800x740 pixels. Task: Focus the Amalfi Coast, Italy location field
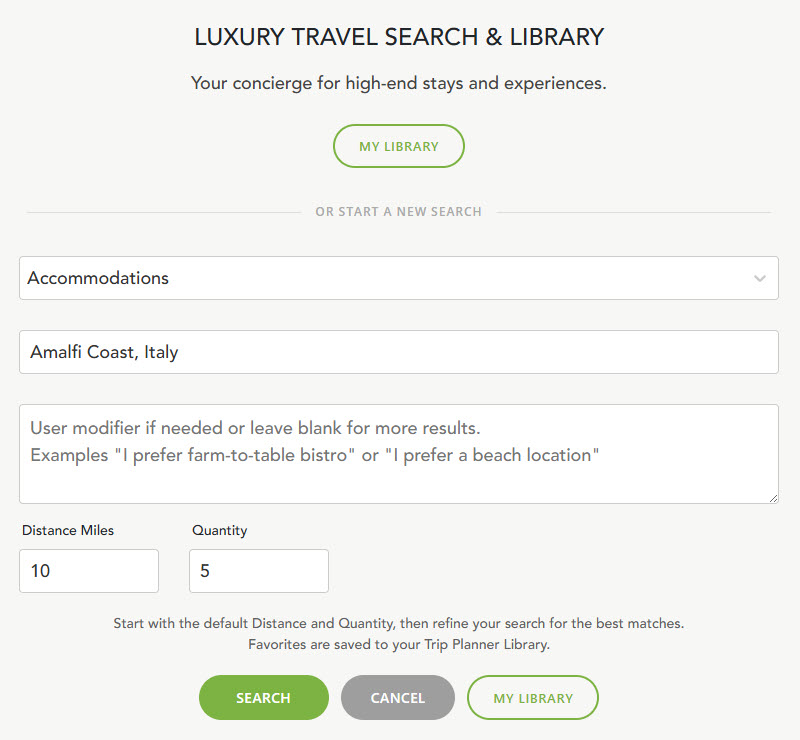point(398,352)
